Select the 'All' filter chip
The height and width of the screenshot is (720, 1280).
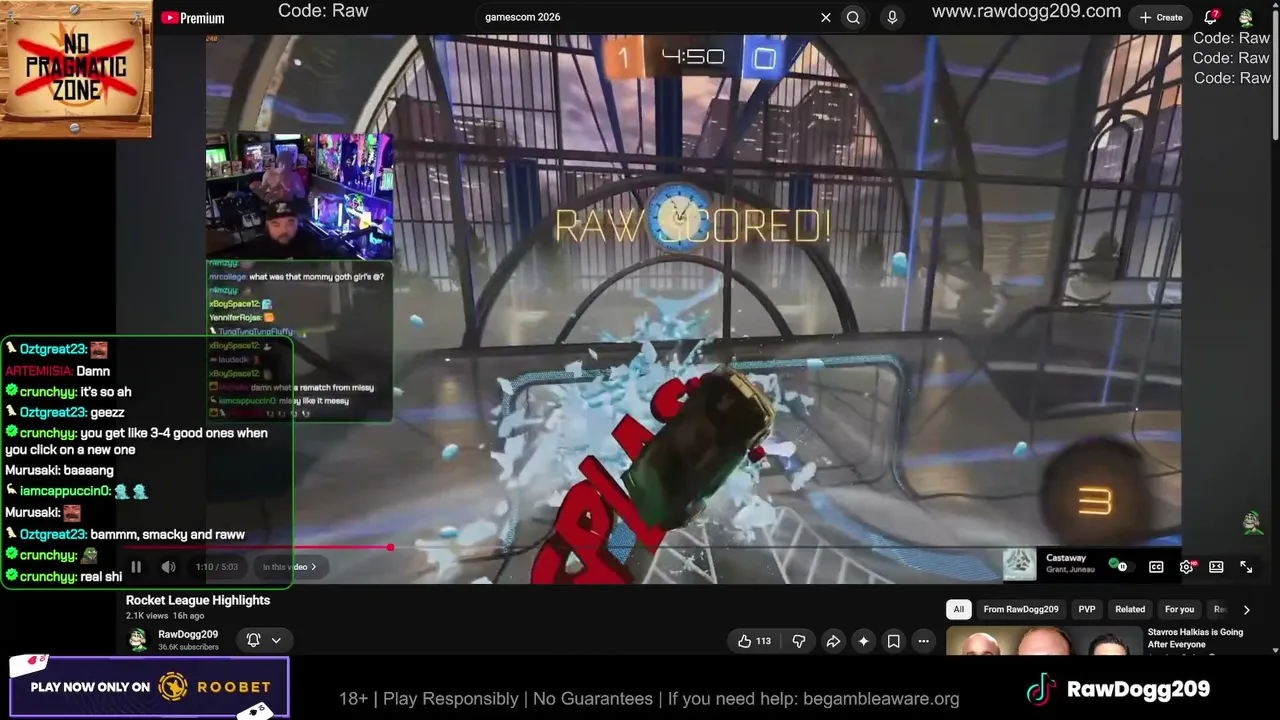click(x=958, y=609)
